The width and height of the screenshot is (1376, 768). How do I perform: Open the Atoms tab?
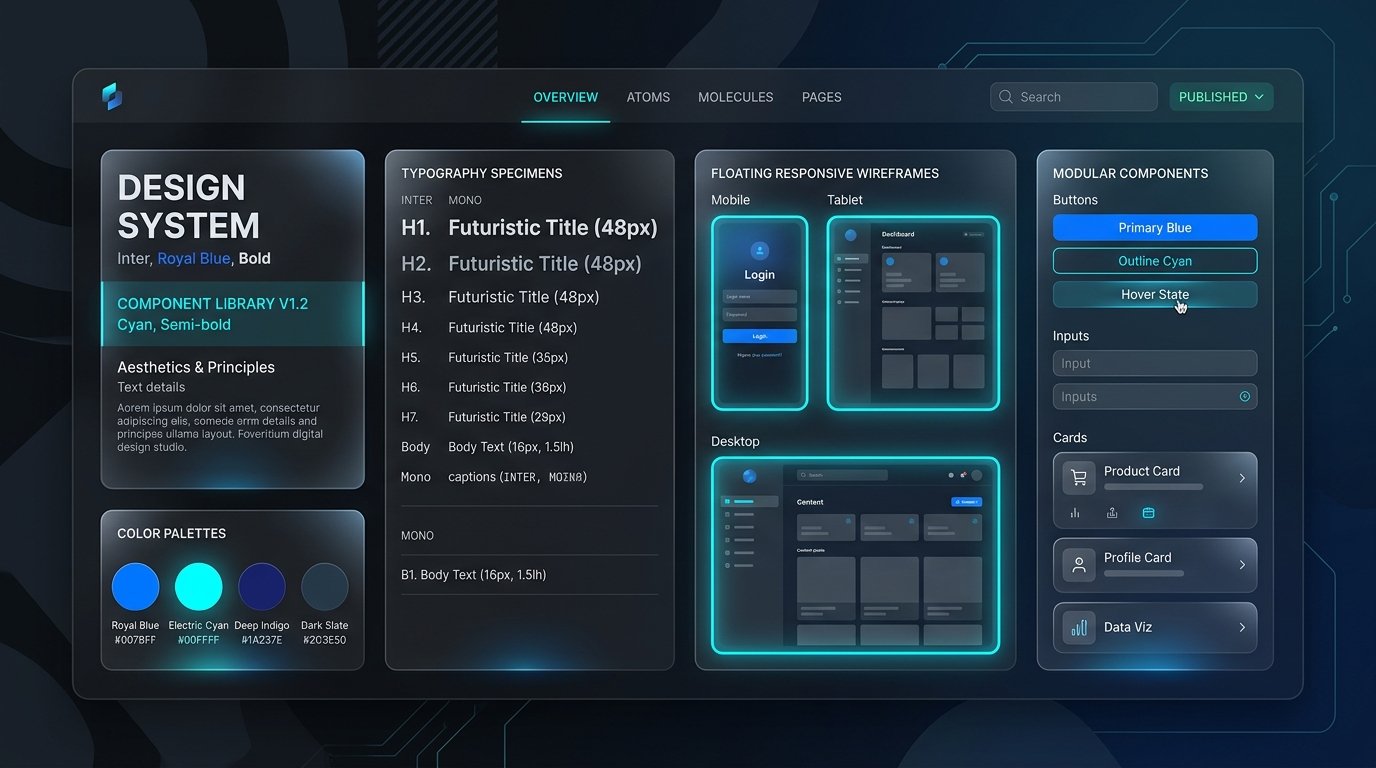point(648,97)
